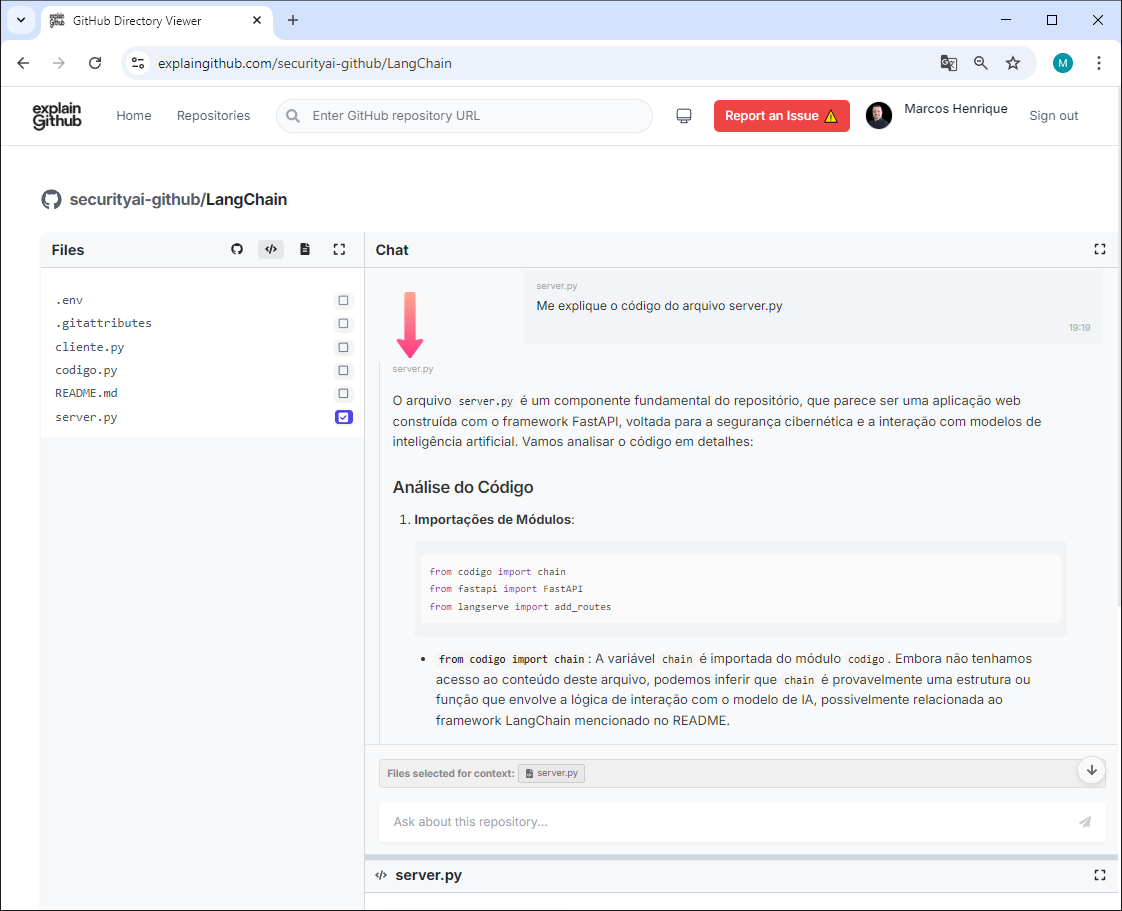Open .env file in Files list
The height and width of the screenshot is (911, 1122).
tap(69, 301)
